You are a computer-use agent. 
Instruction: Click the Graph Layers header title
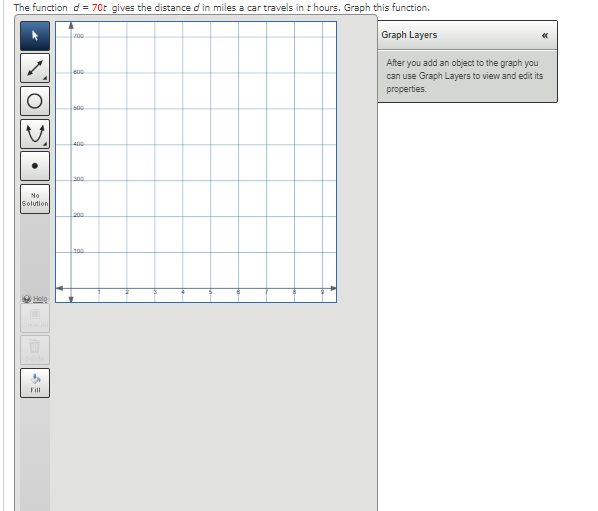pos(409,35)
